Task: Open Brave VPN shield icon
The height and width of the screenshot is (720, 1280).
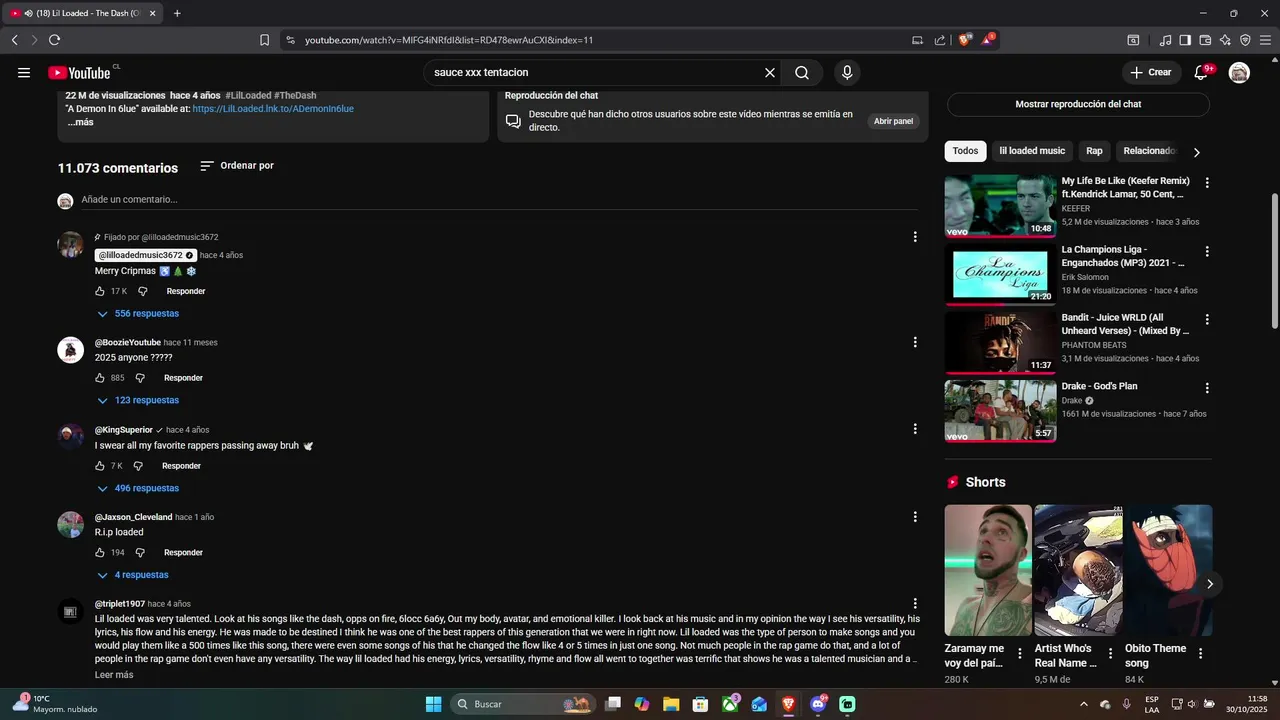Action: point(1245,40)
